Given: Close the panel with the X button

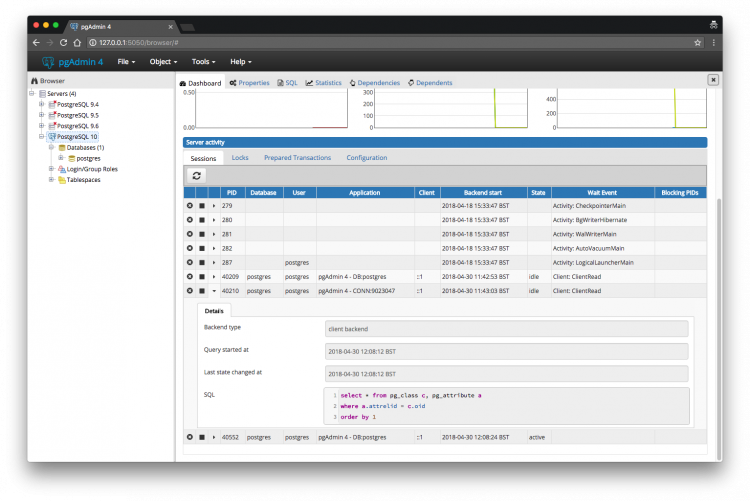Looking at the screenshot, I should point(713,79).
